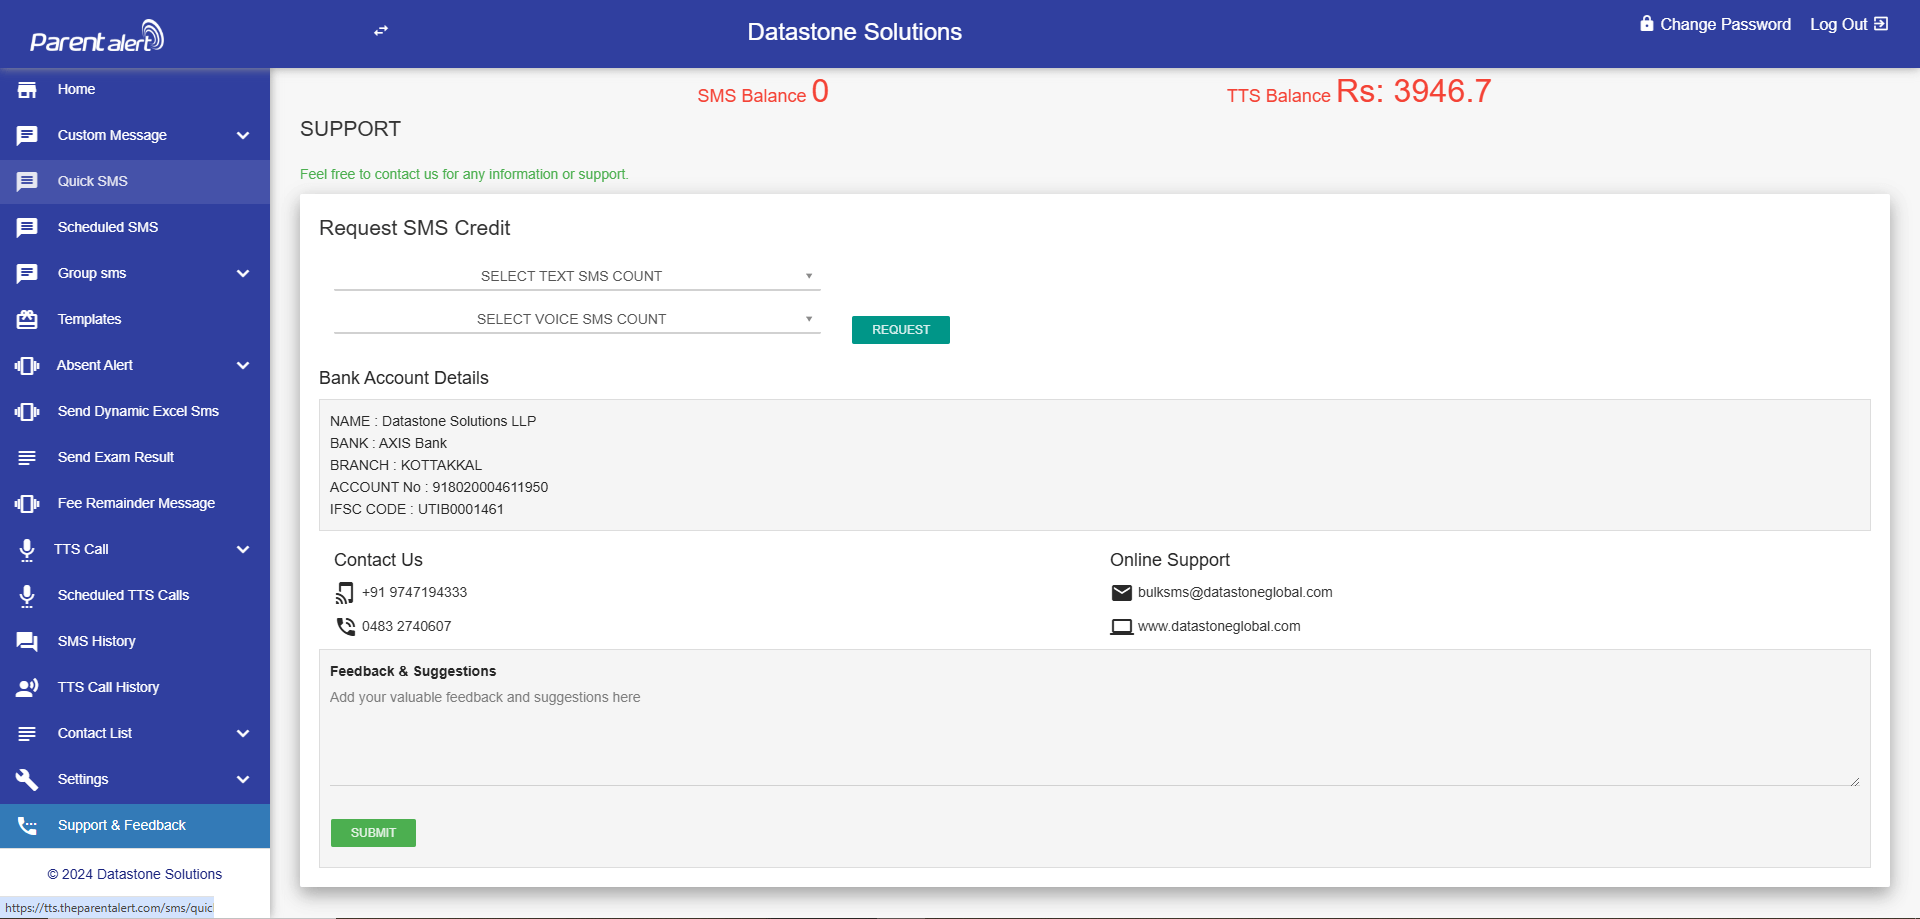Click the Scheduled TTS Calls microphone icon
The height and width of the screenshot is (919, 1920).
(x=27, y=596)
